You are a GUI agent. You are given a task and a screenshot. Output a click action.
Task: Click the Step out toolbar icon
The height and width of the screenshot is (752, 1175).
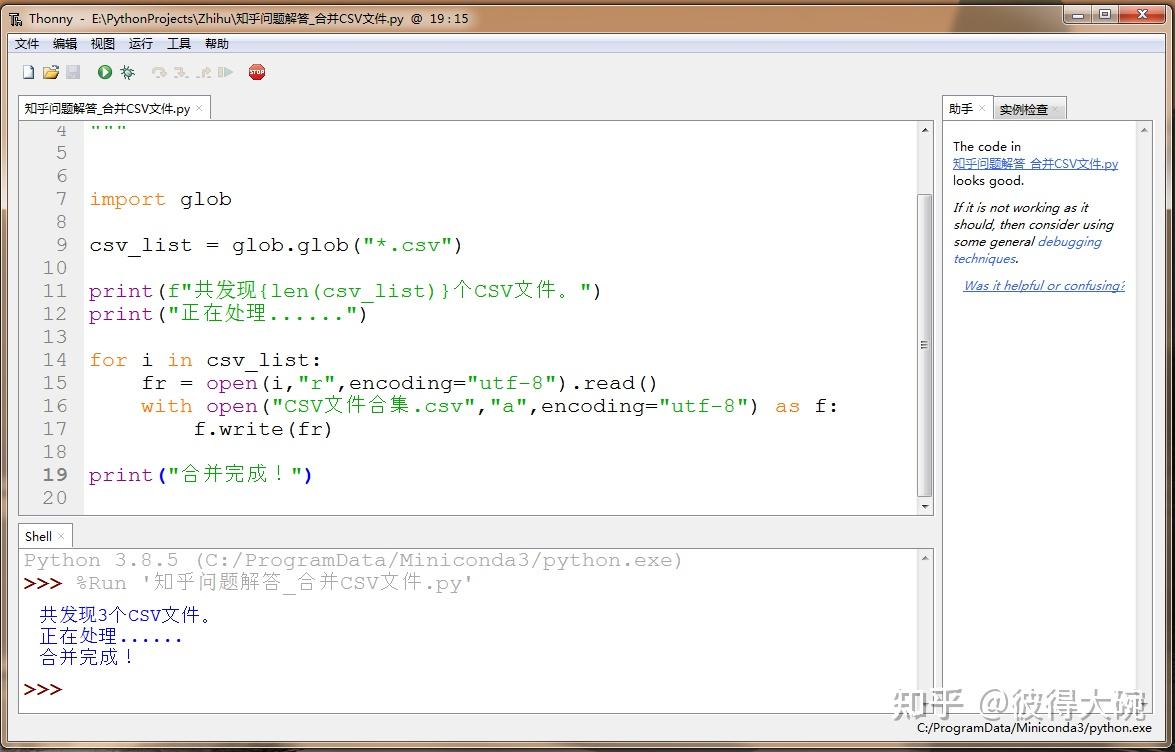click(x=203, y=71)
